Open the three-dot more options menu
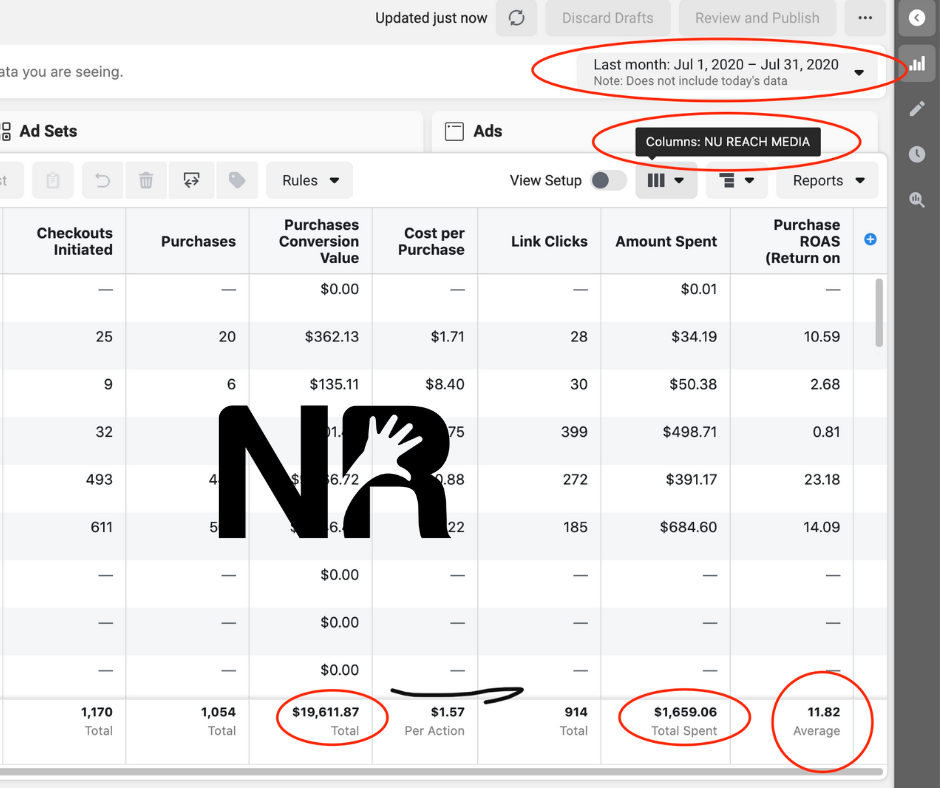The height and width of the screenshot is (788, 940). click(x=865, y=18)
